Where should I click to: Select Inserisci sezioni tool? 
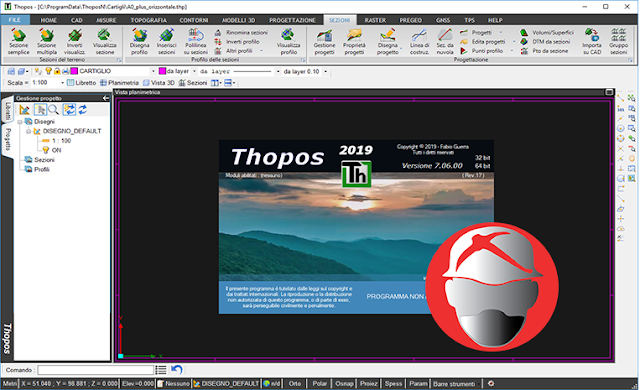pyautogui.click(x=167, y=42)
